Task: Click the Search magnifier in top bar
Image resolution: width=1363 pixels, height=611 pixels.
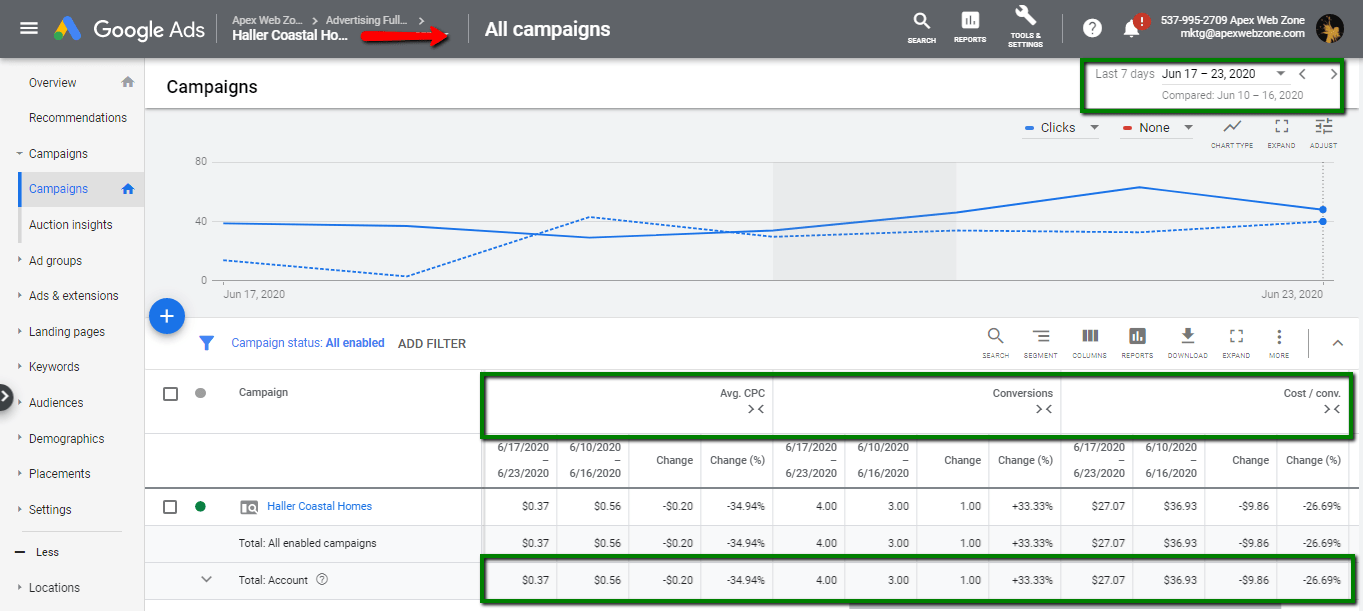Action: [x=921, y=24]
